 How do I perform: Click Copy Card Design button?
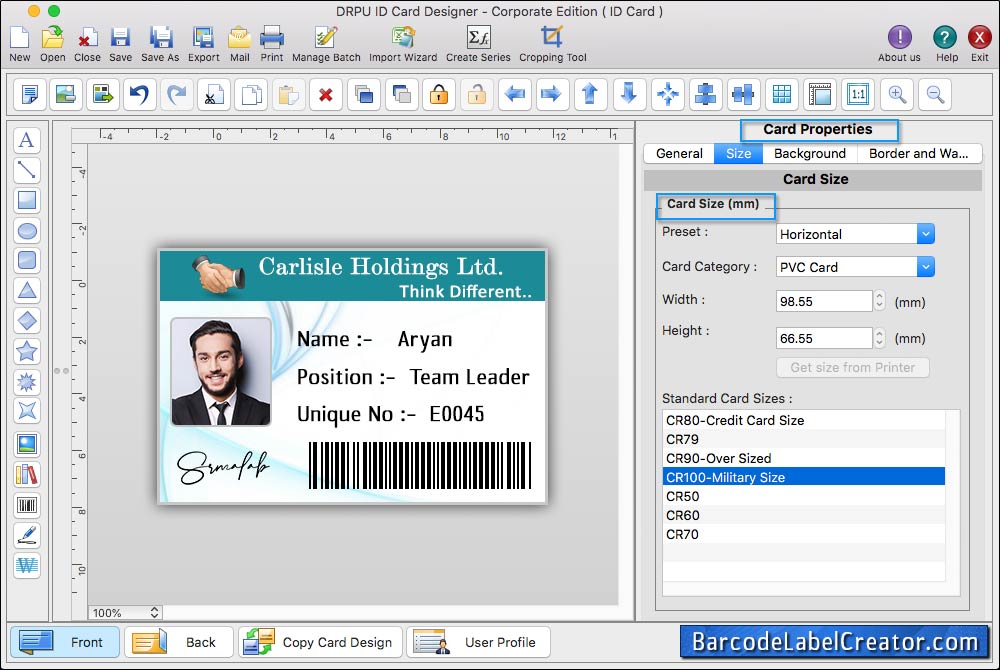(320, 642)
